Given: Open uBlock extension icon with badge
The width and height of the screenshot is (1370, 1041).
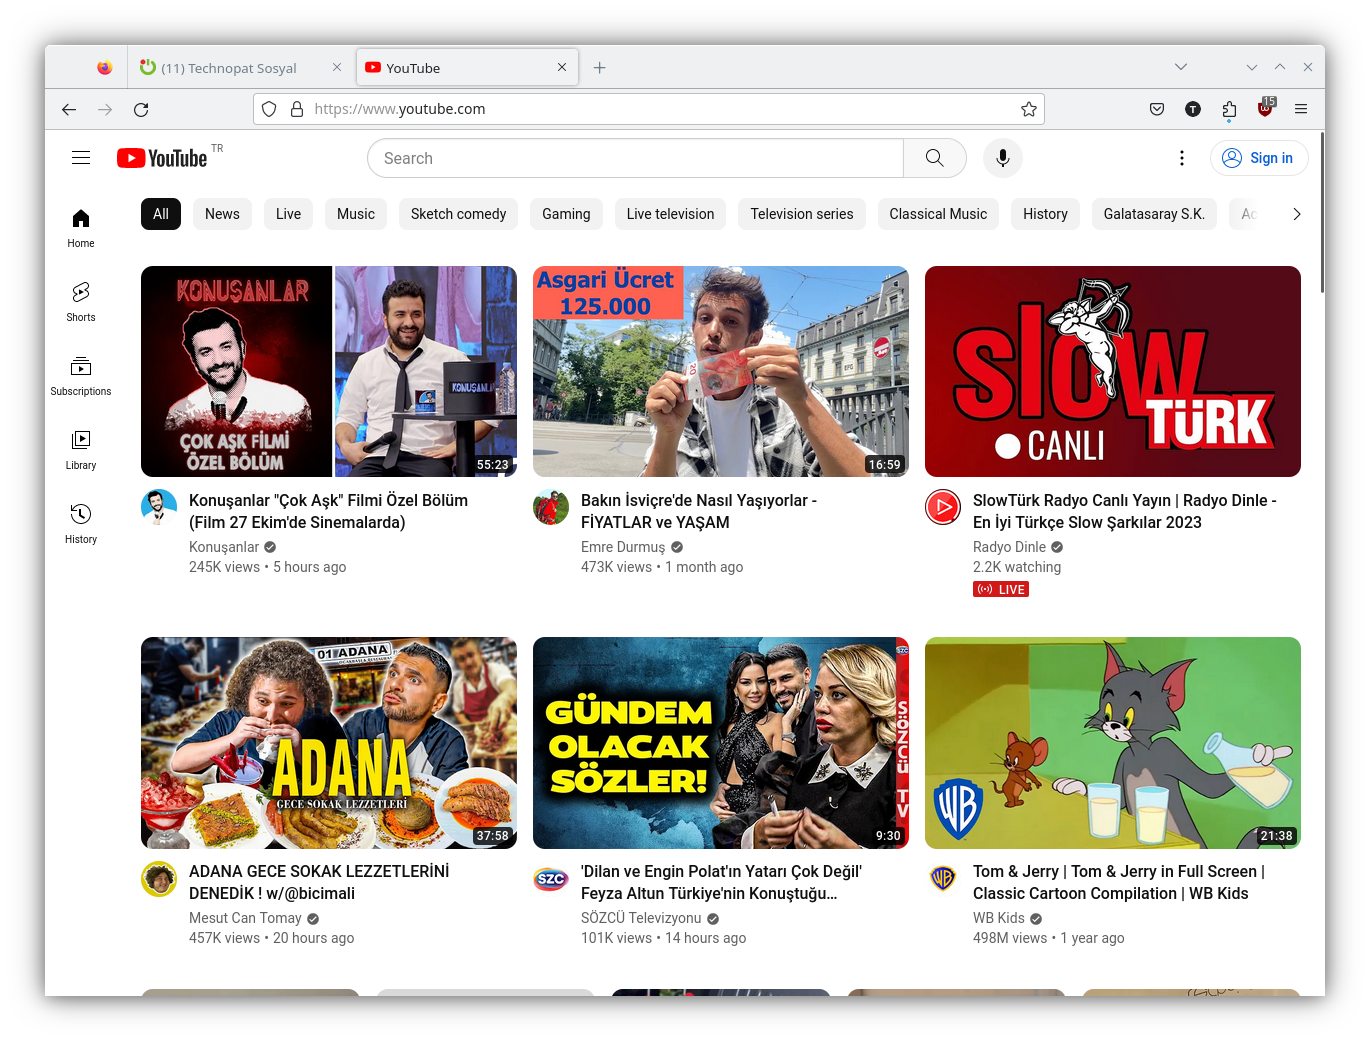Looking at the screenshot, I should pos(1265,108).
